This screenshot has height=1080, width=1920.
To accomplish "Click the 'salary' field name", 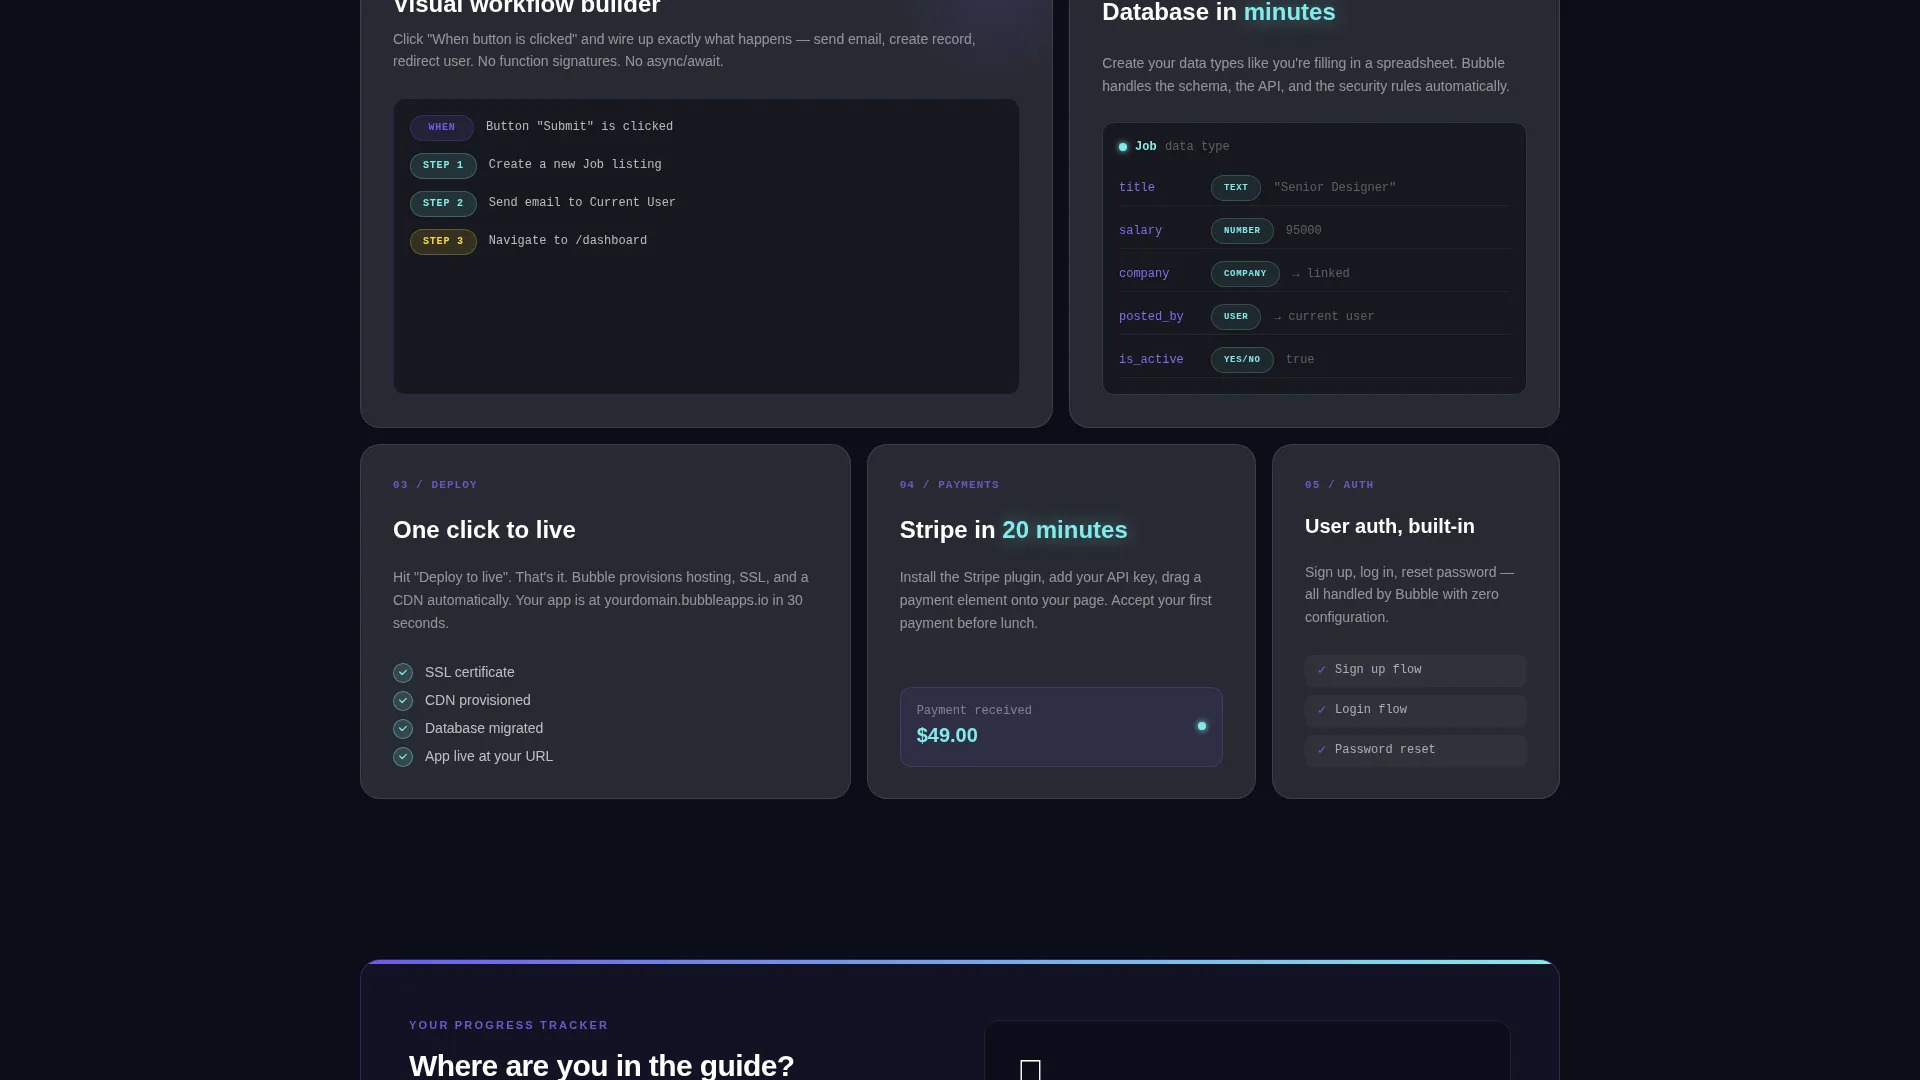I will pos(1140,231).
